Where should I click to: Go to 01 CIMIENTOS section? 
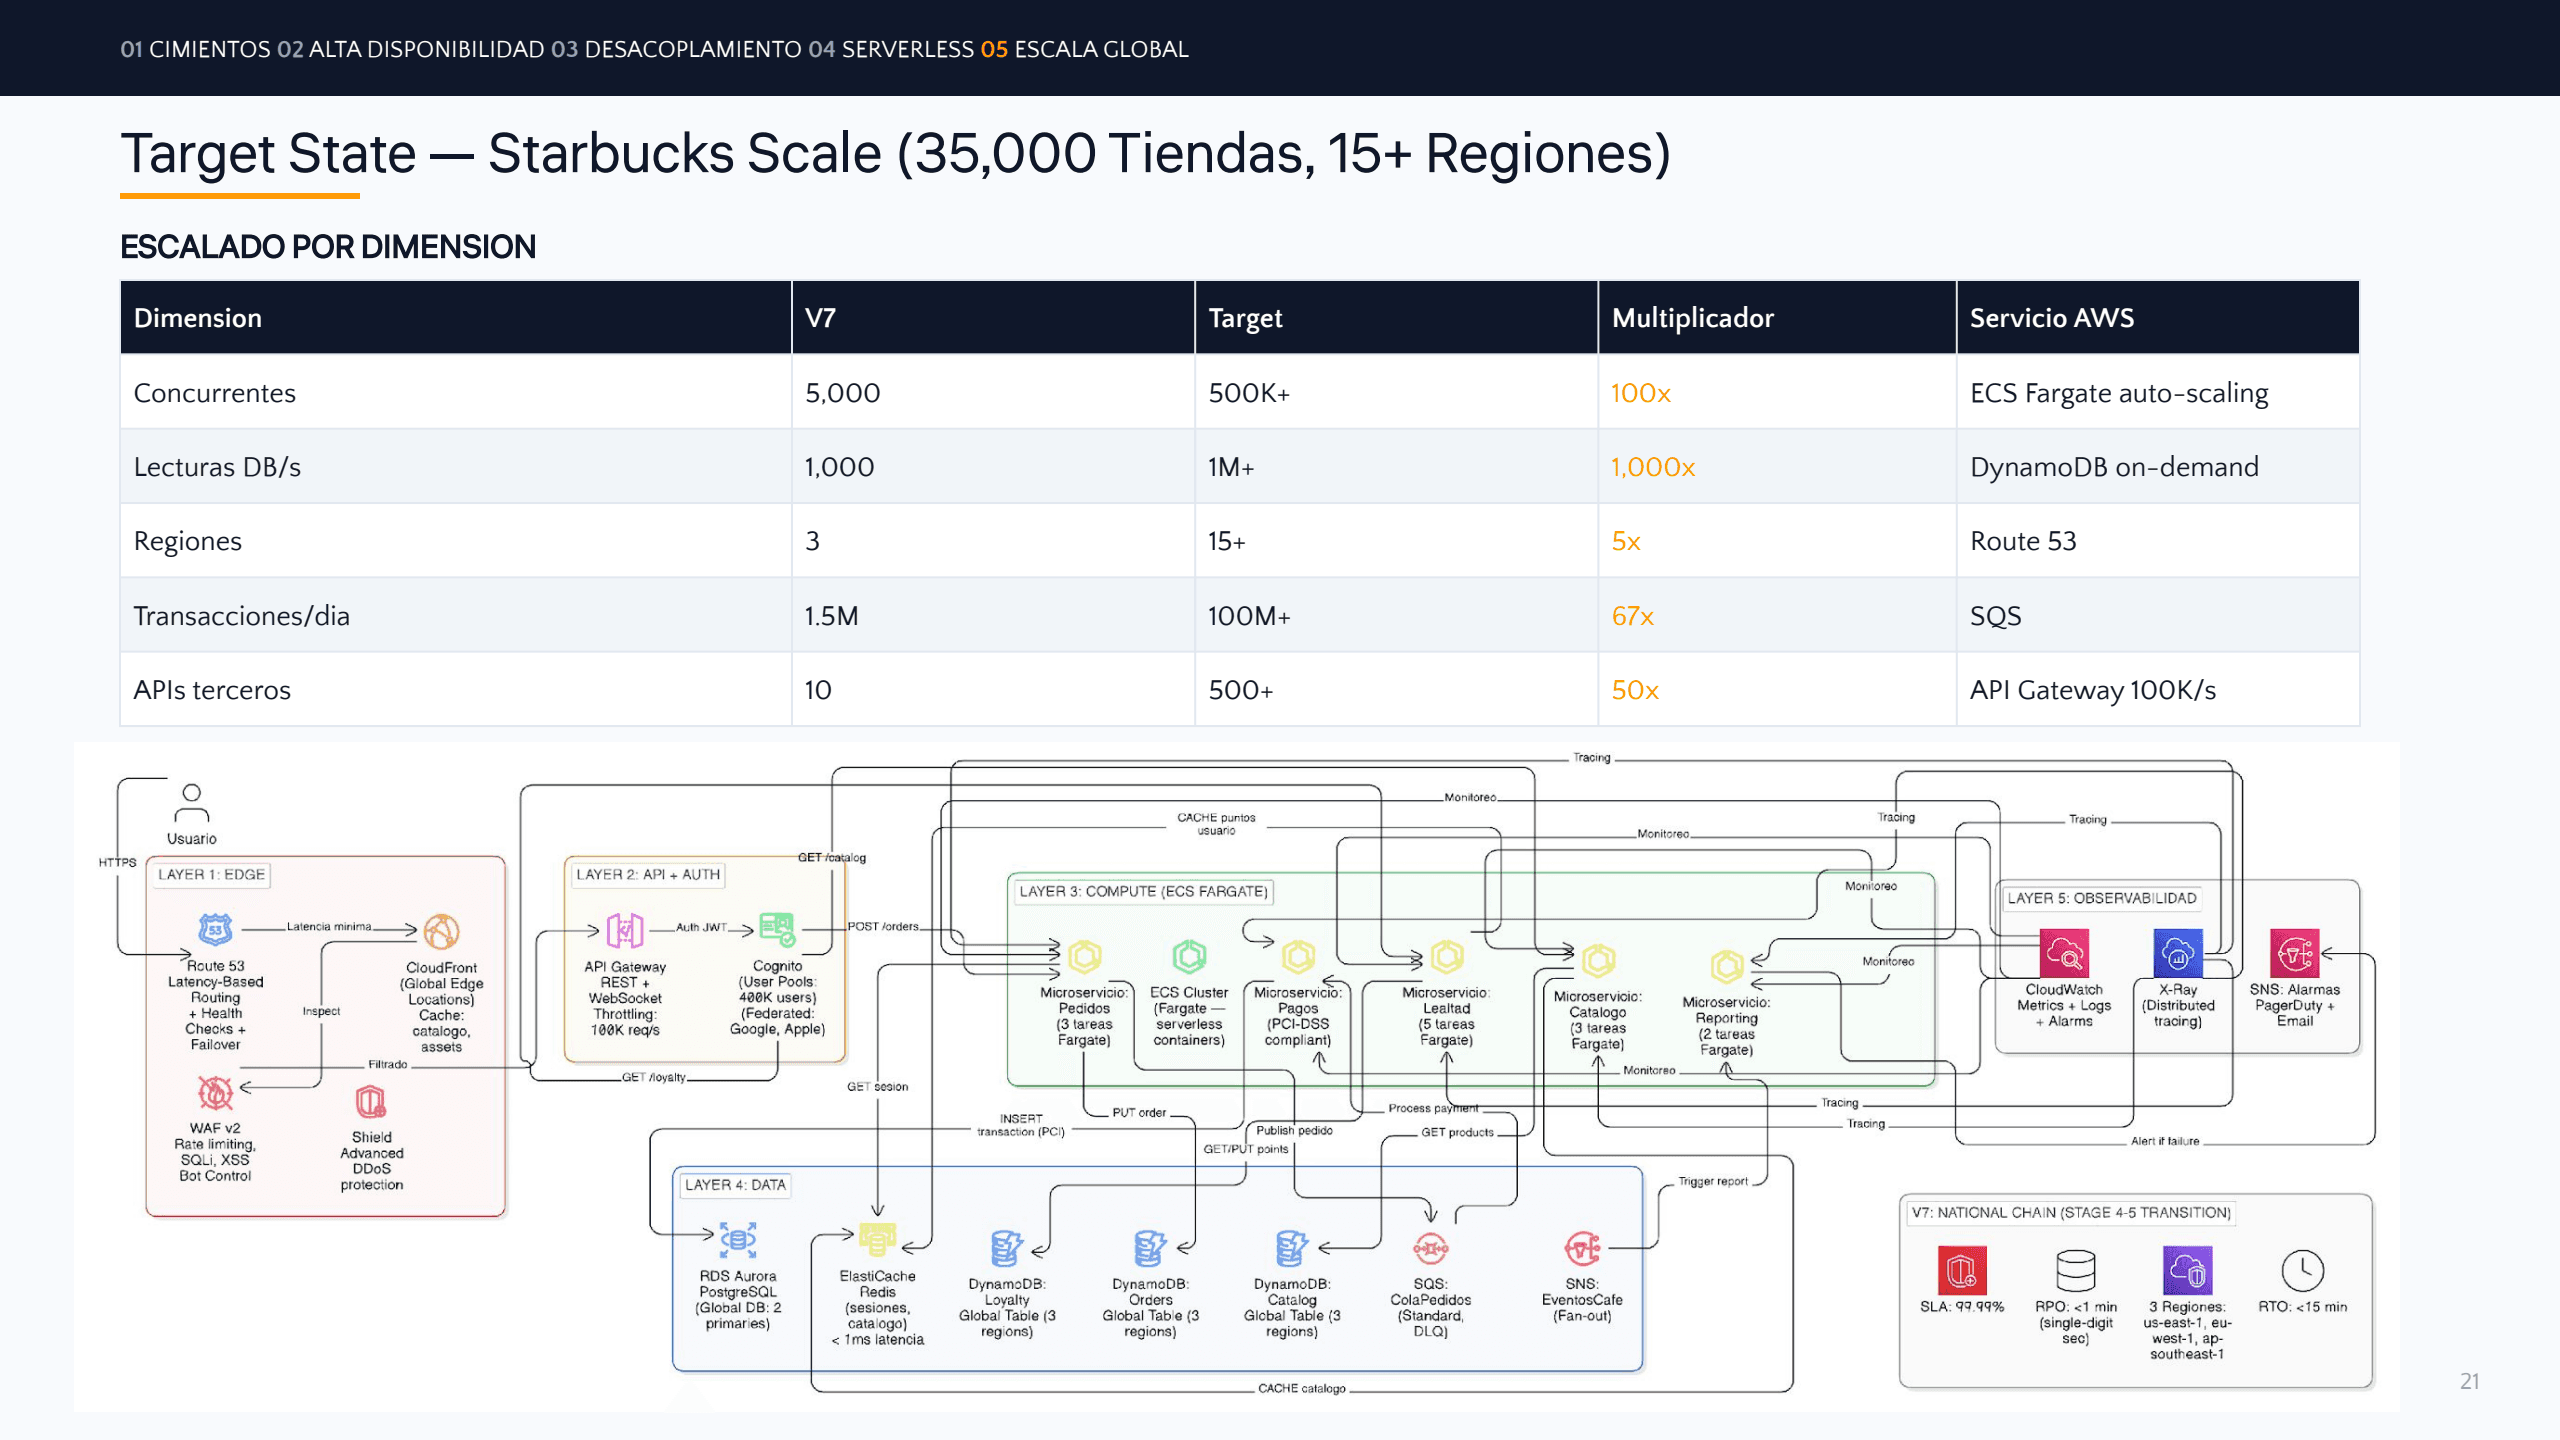[x=195, y=49]
